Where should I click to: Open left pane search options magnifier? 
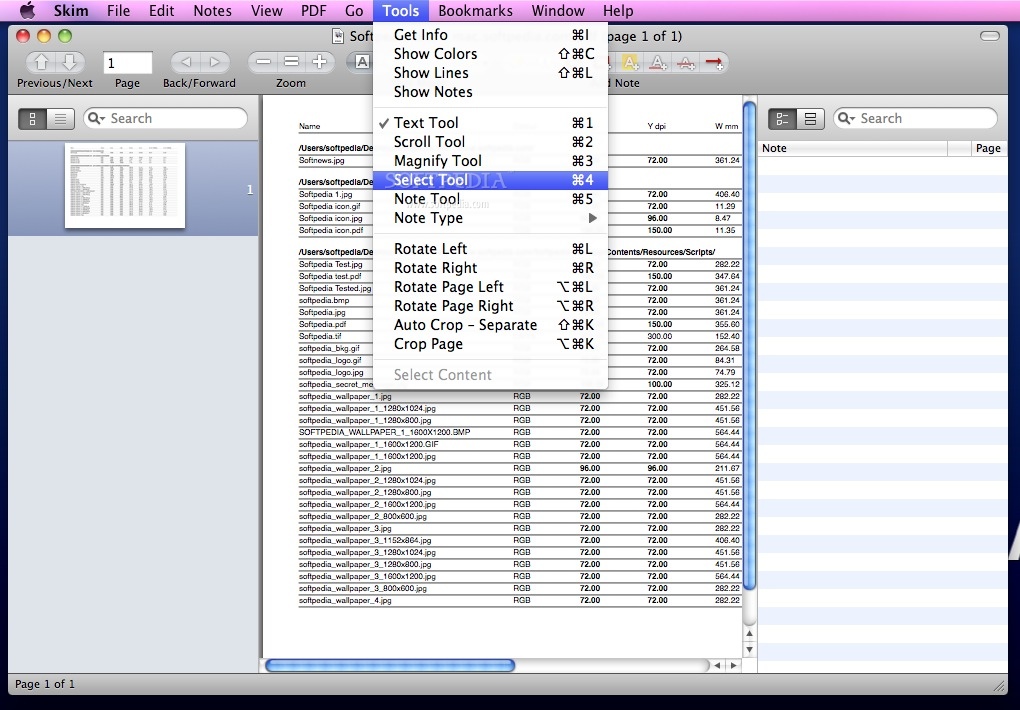coord(96,118)
